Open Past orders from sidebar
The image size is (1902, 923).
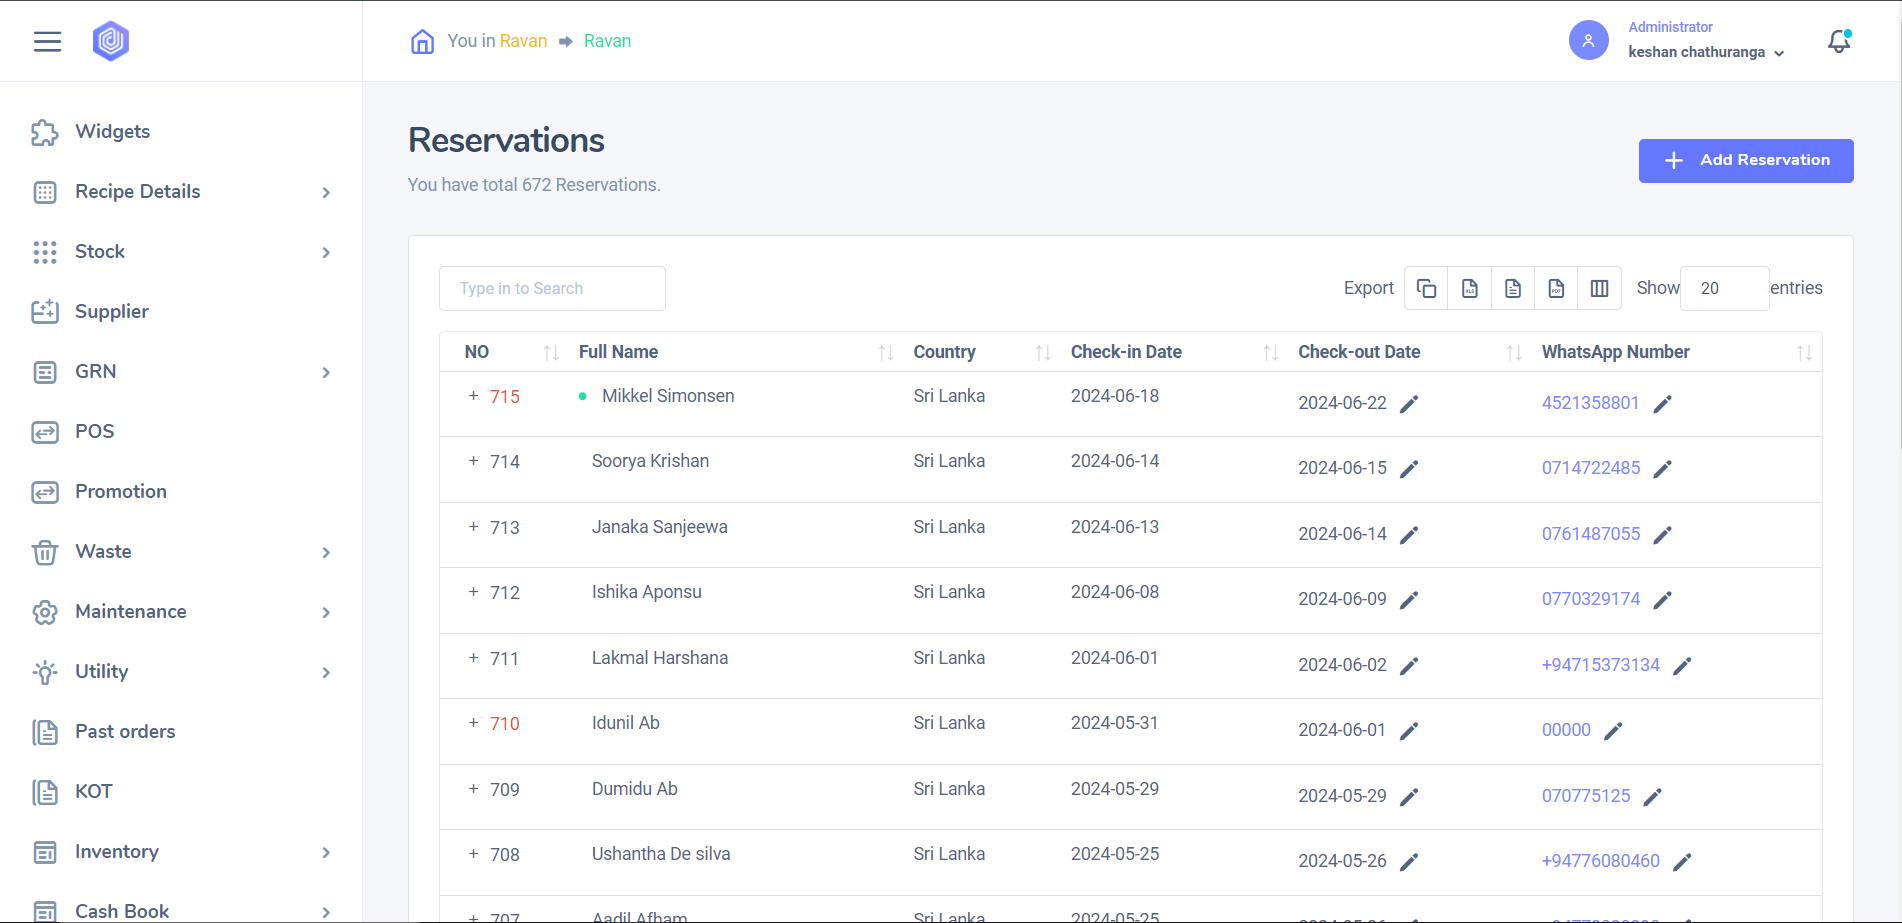[125, 732]
